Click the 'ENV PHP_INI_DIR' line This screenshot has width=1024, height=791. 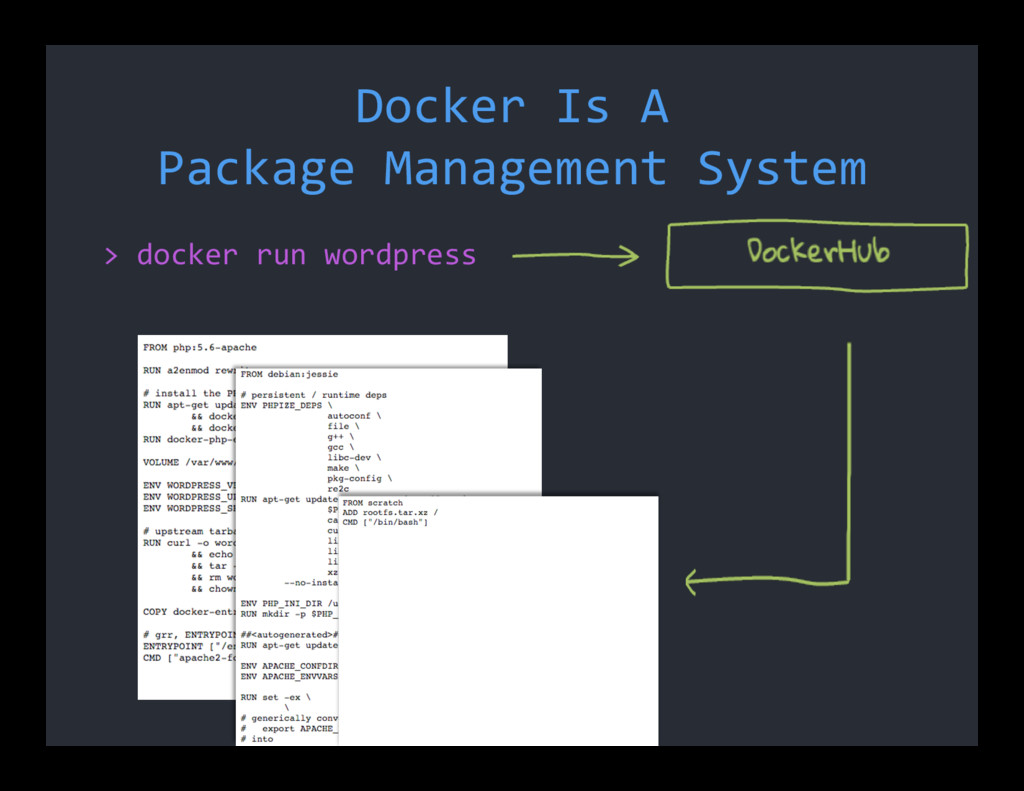[x=289, y=604]
